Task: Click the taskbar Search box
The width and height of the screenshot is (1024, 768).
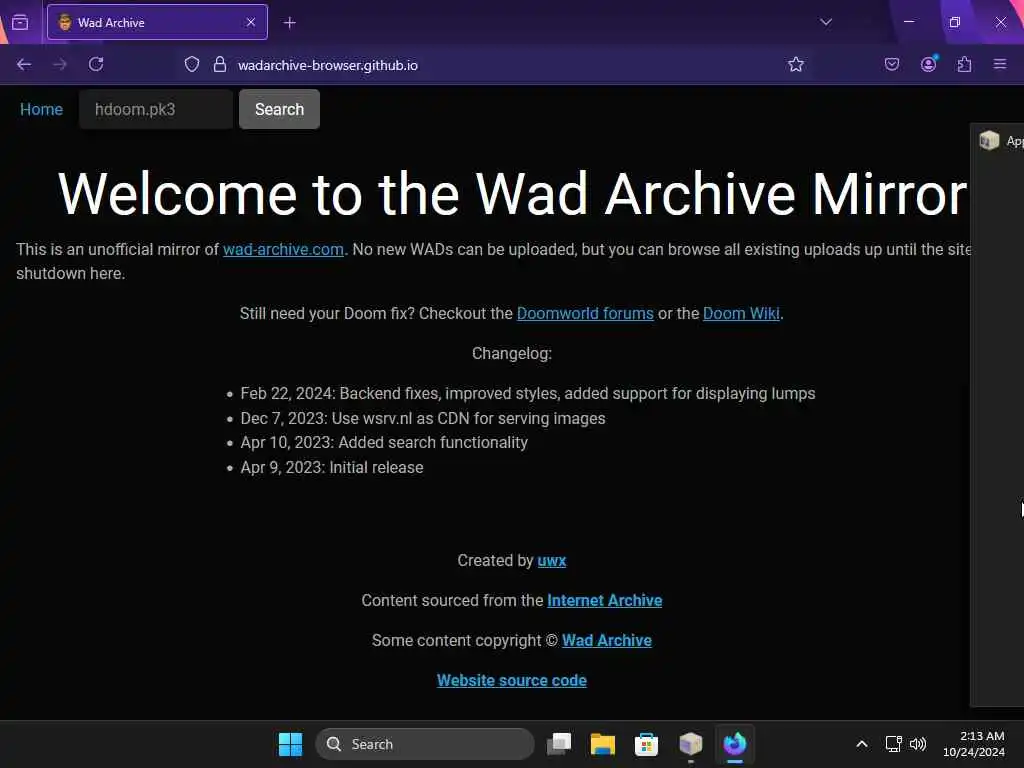Action: click(424, 744)
